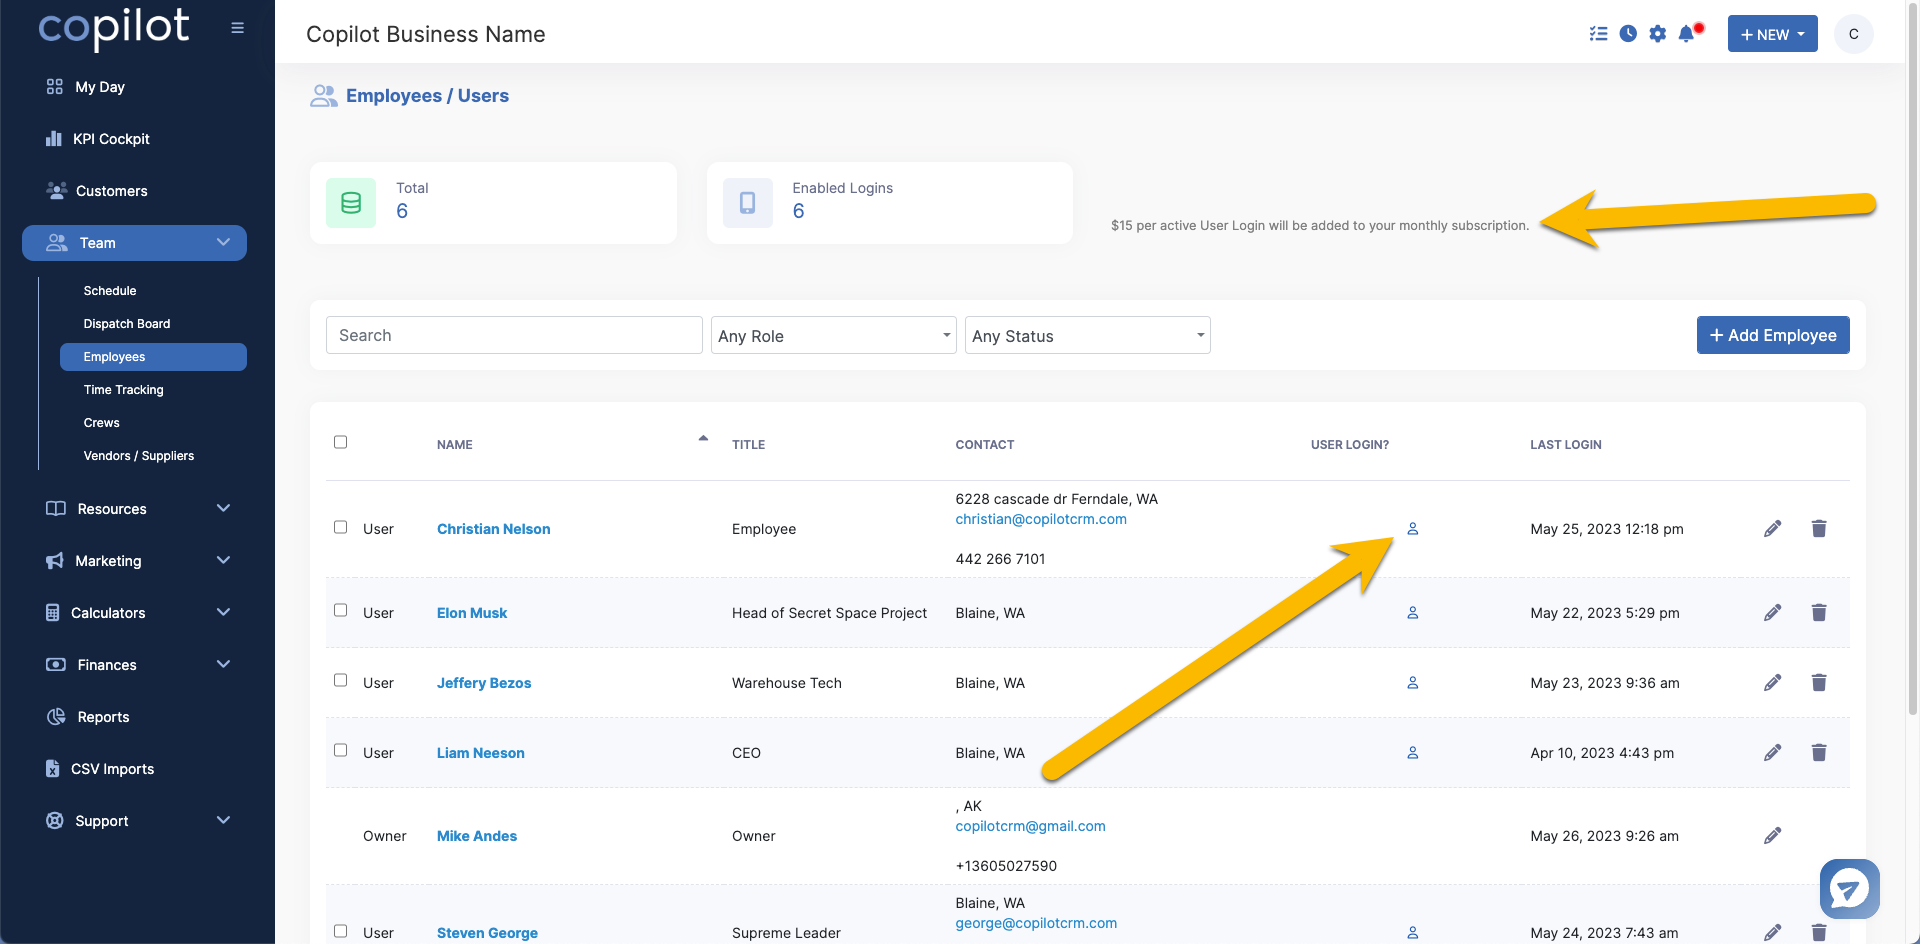1920x944 pixels.
Task: Open CSV Imports in sidebar
Action: 100,769
